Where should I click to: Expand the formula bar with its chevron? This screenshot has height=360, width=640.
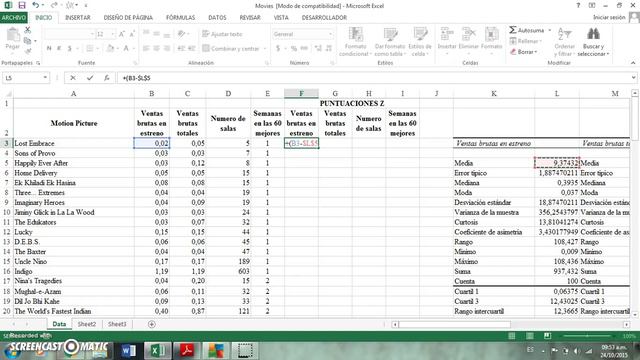[x=633, y=78]
